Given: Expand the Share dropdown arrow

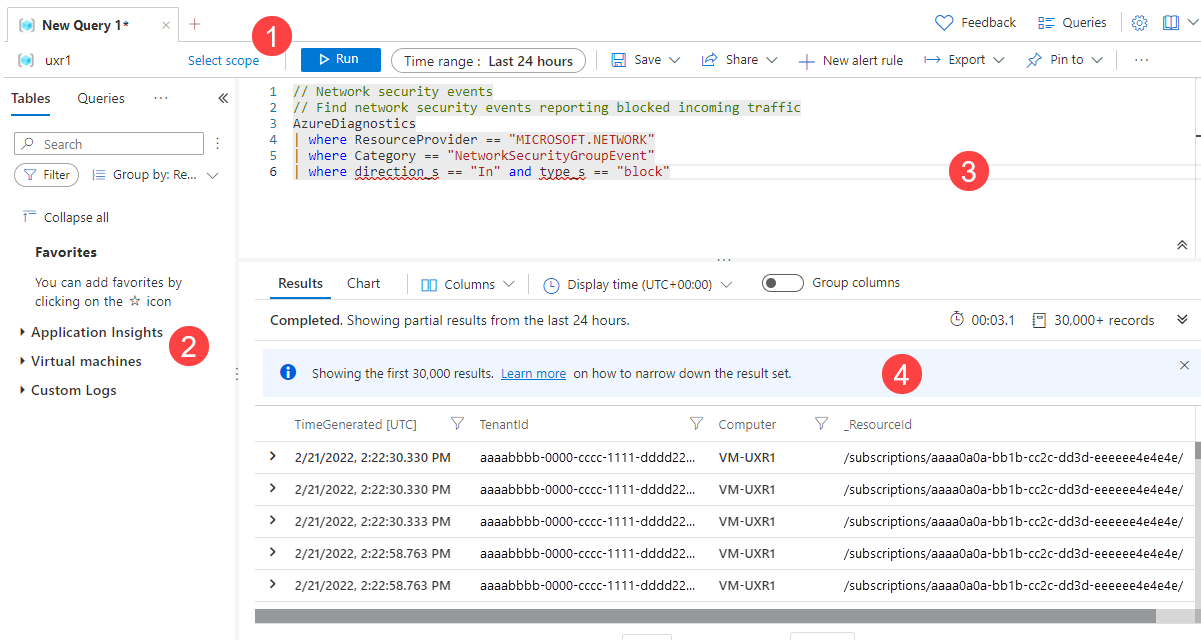Looking at the screenshot, I should [771, 60].
